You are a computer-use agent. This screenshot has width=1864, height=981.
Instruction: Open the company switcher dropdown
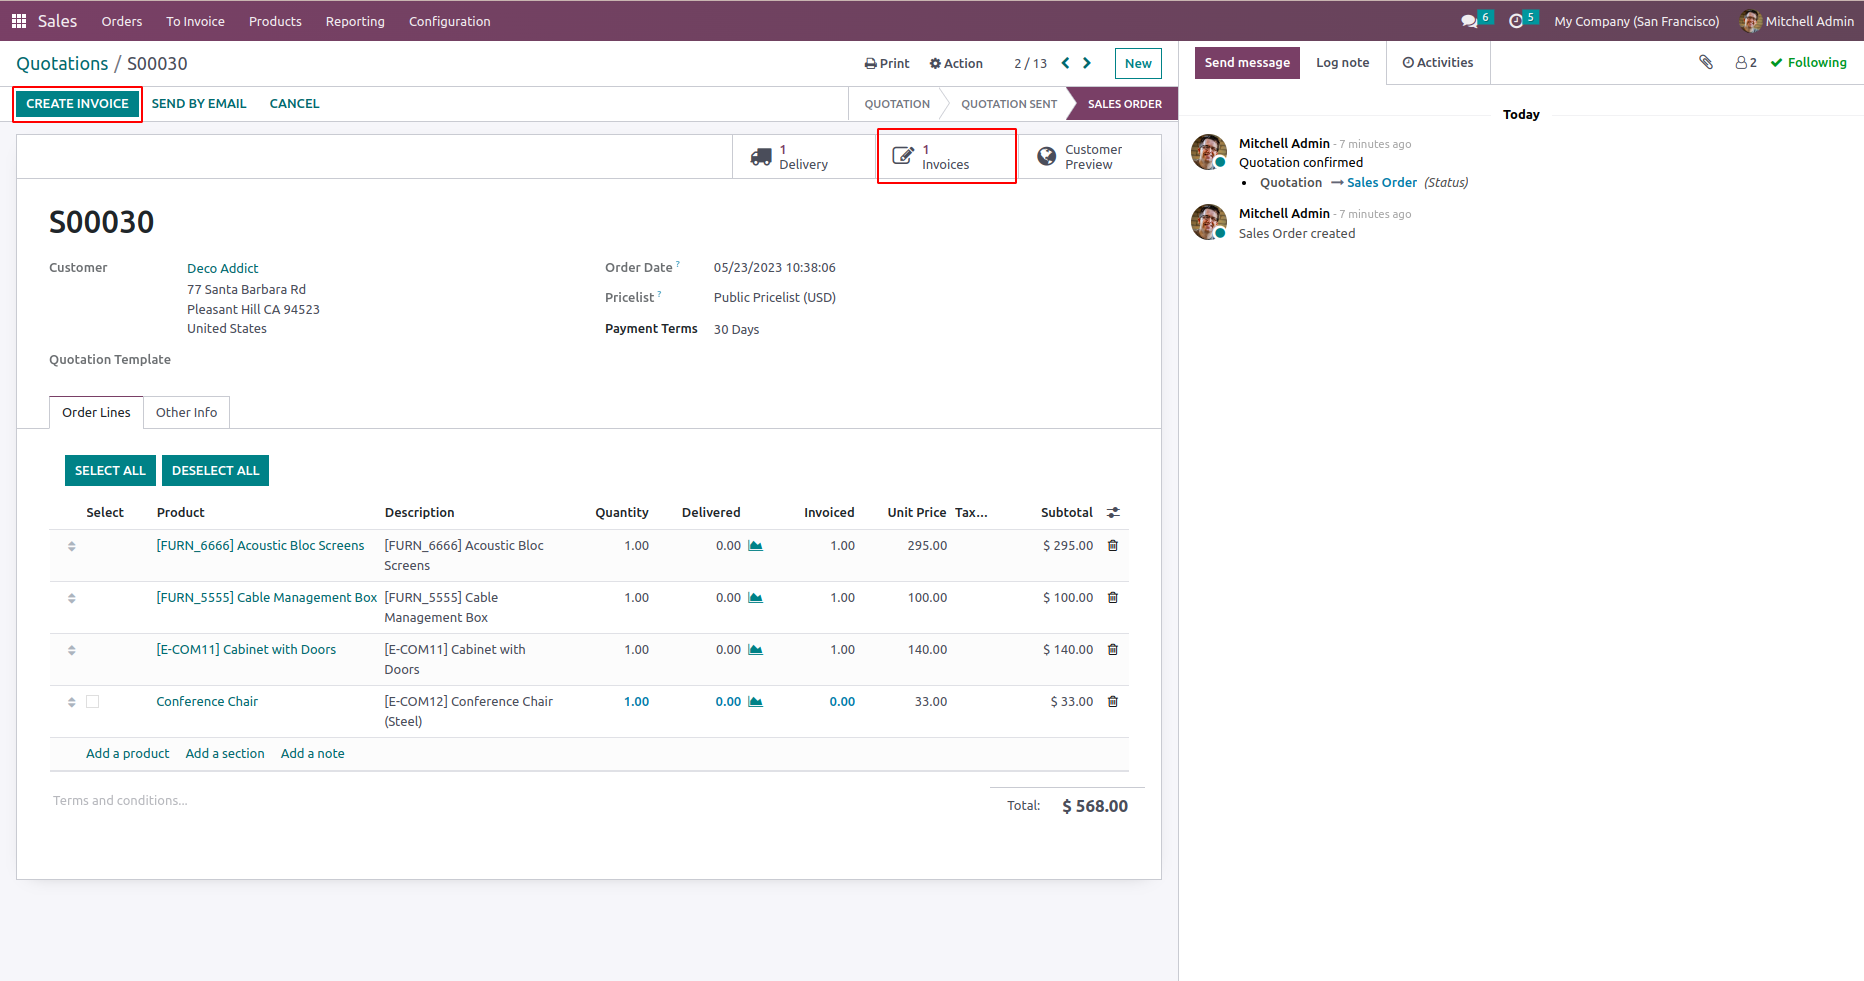point(1636,21)
